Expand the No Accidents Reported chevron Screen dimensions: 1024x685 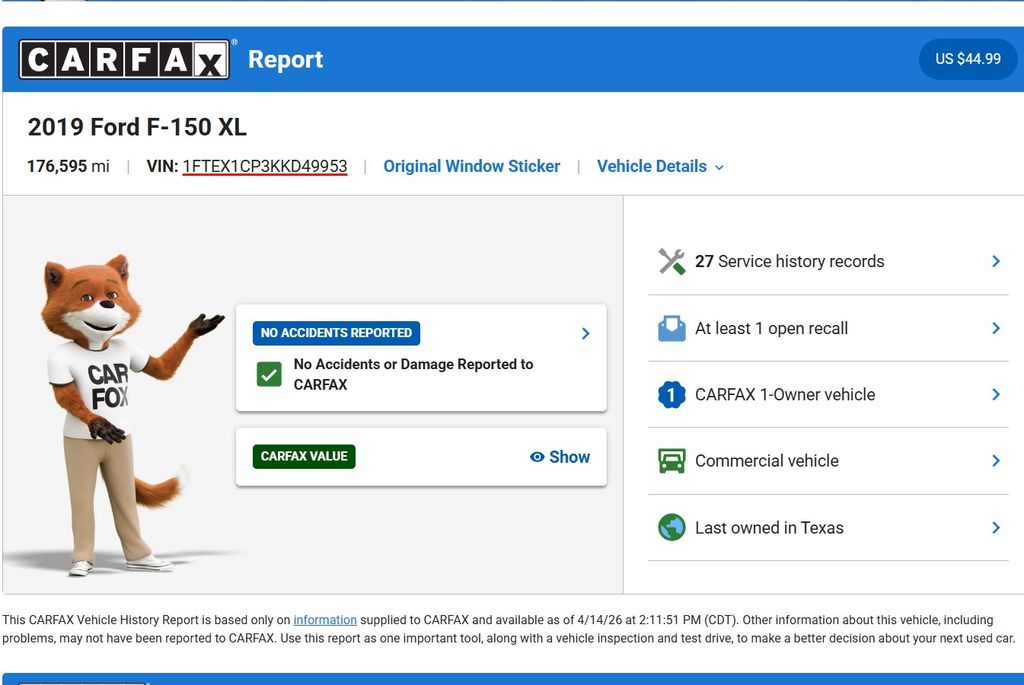point(586,333)
